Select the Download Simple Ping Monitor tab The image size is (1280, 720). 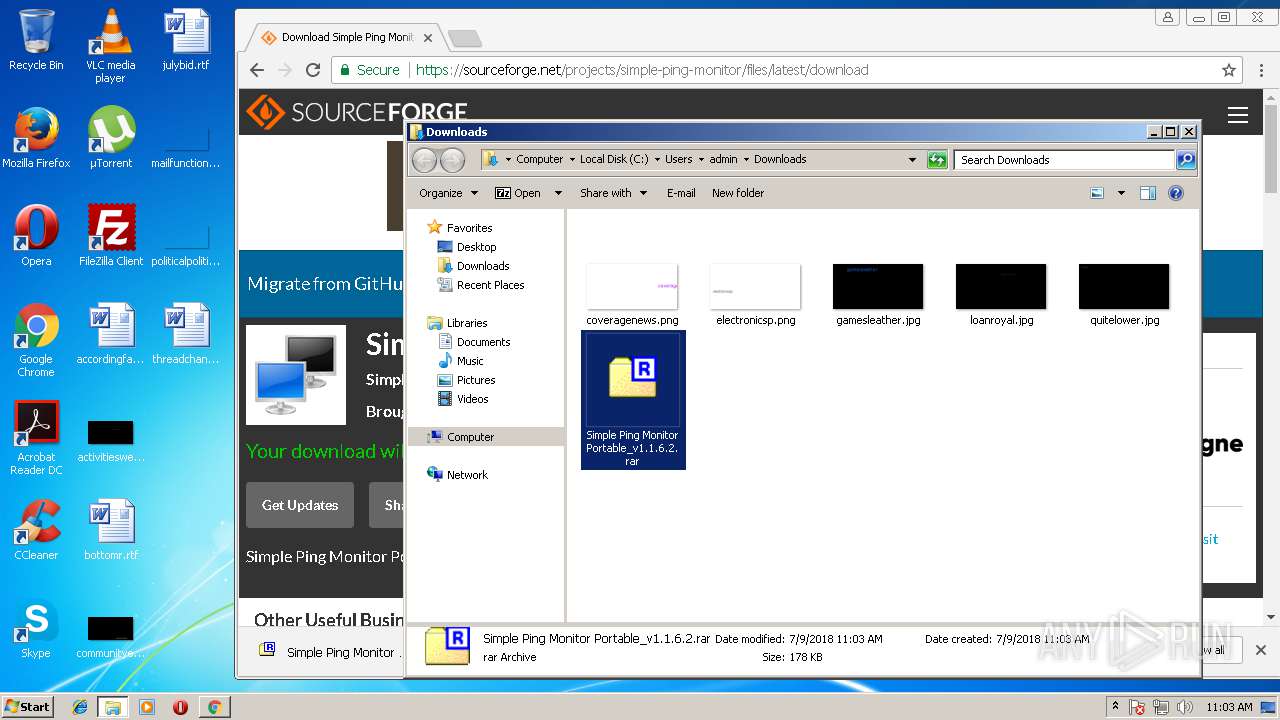coord(345,38)
